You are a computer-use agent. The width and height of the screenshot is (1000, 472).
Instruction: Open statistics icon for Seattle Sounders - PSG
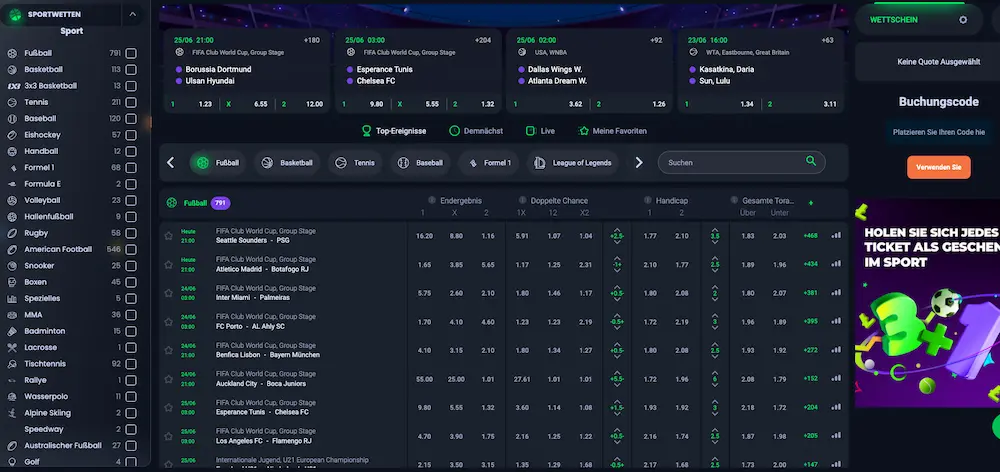(x=836, y=235)
